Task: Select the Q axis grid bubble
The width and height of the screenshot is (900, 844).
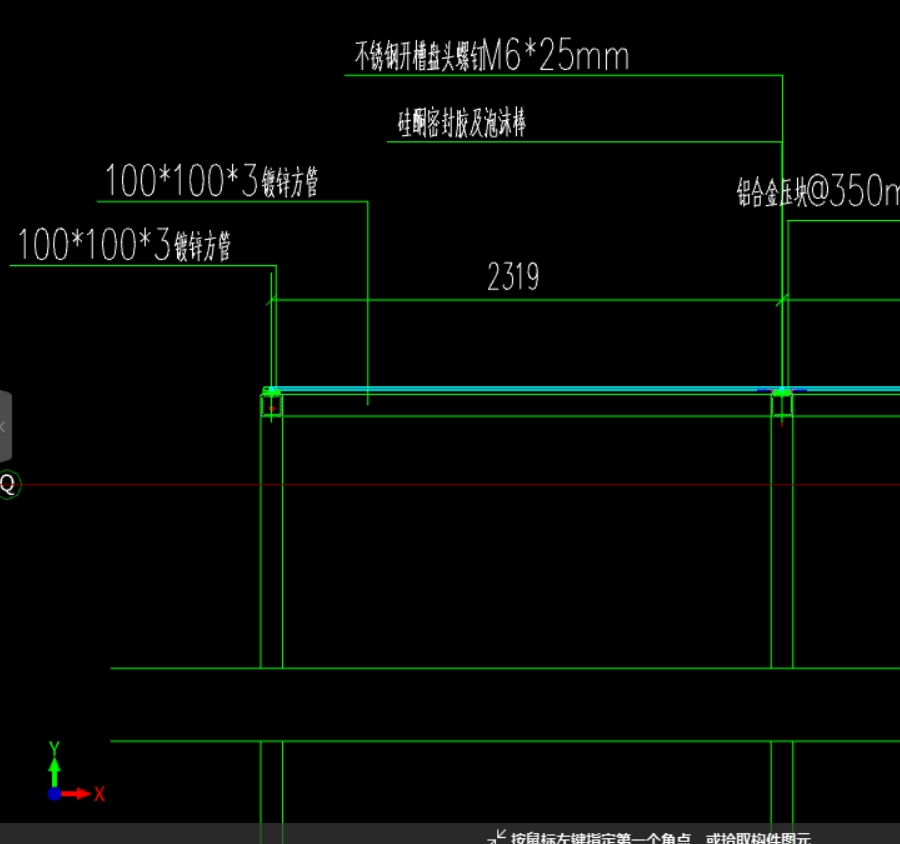Action: pyautogui.click(x=9, y=485)
